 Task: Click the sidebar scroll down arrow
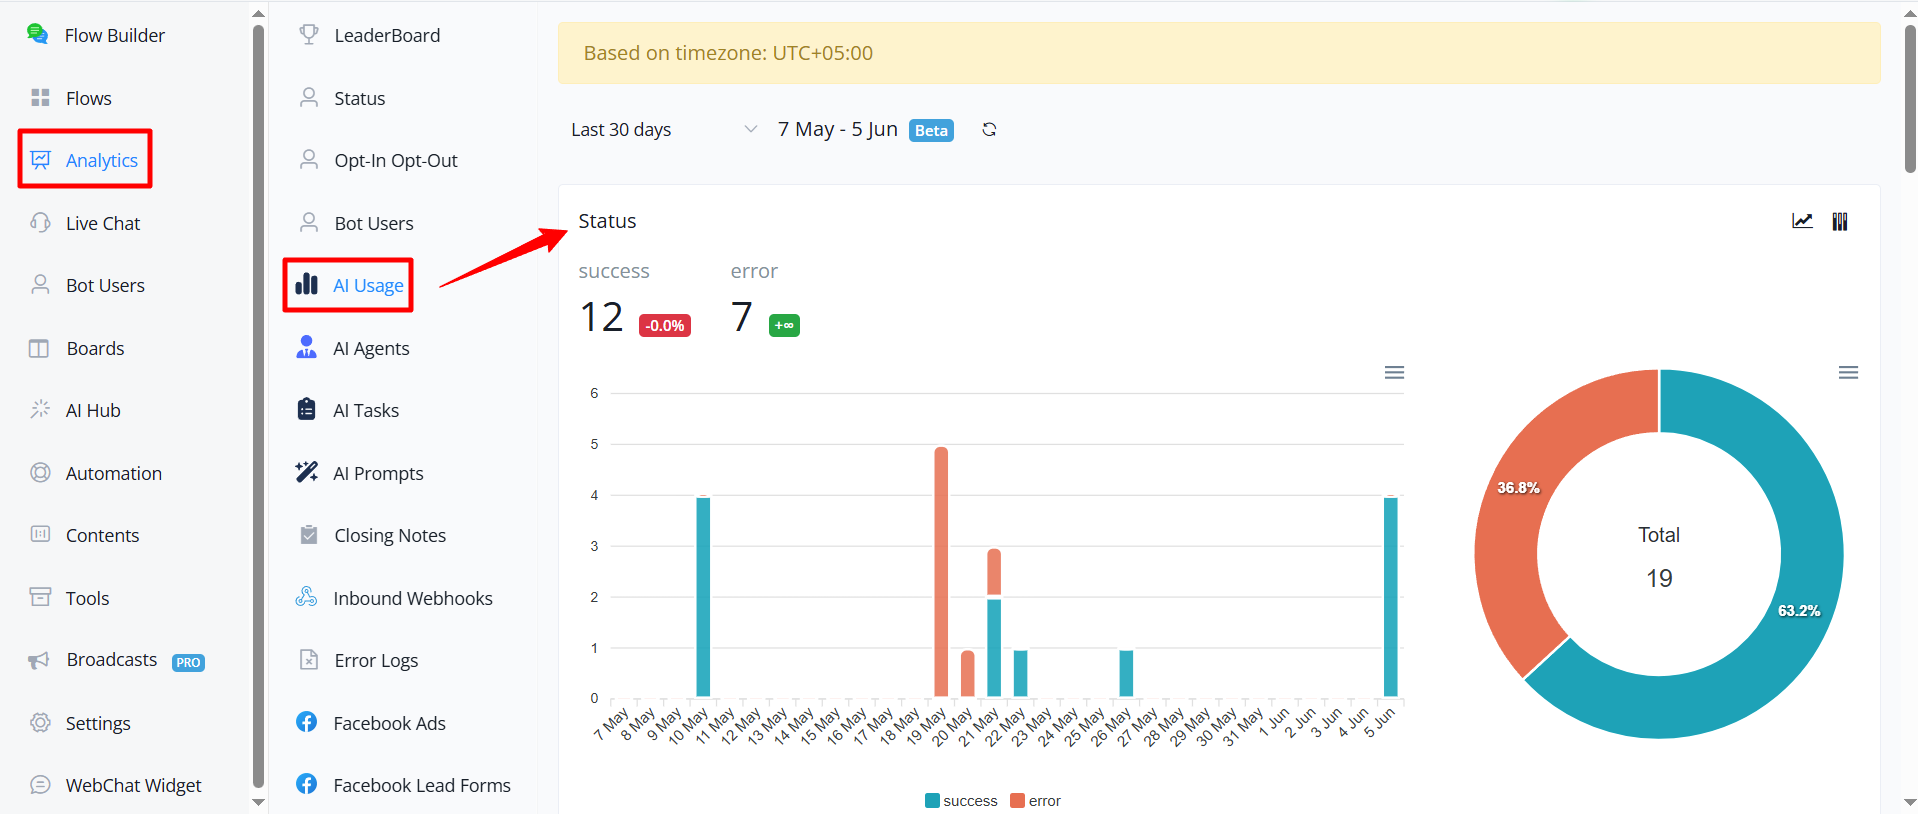pos(259,802)
